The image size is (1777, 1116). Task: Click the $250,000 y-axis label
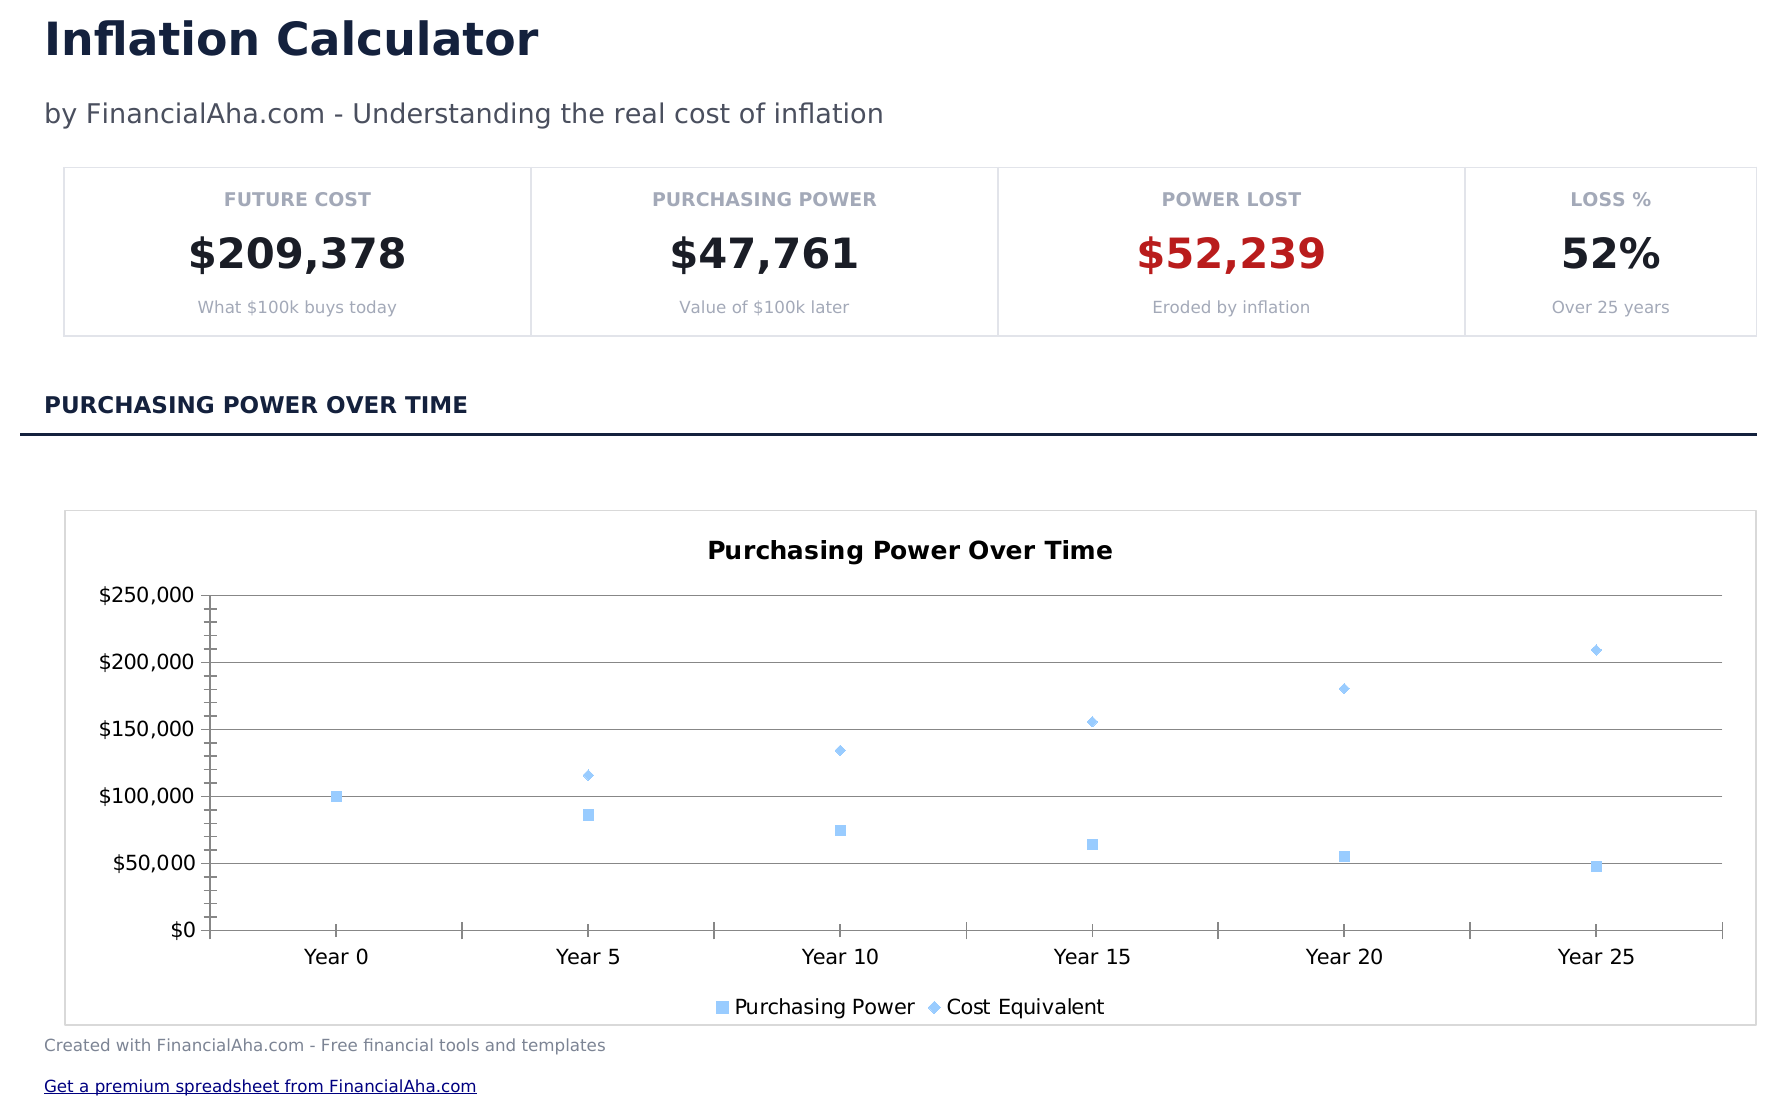pyautogui.click(x=146, y=596)
